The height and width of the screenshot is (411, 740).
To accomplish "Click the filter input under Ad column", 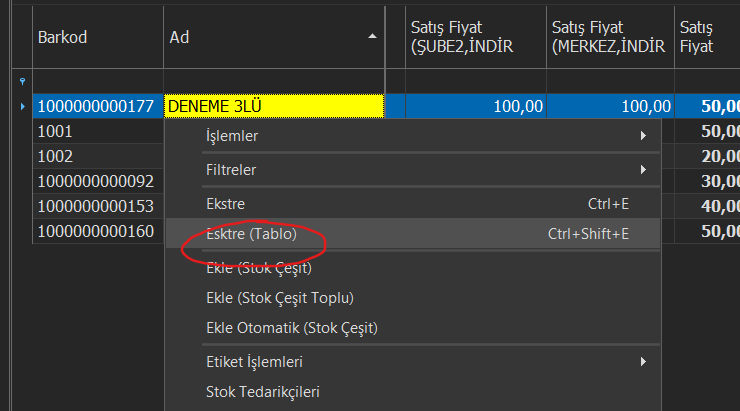I will 273,80.
